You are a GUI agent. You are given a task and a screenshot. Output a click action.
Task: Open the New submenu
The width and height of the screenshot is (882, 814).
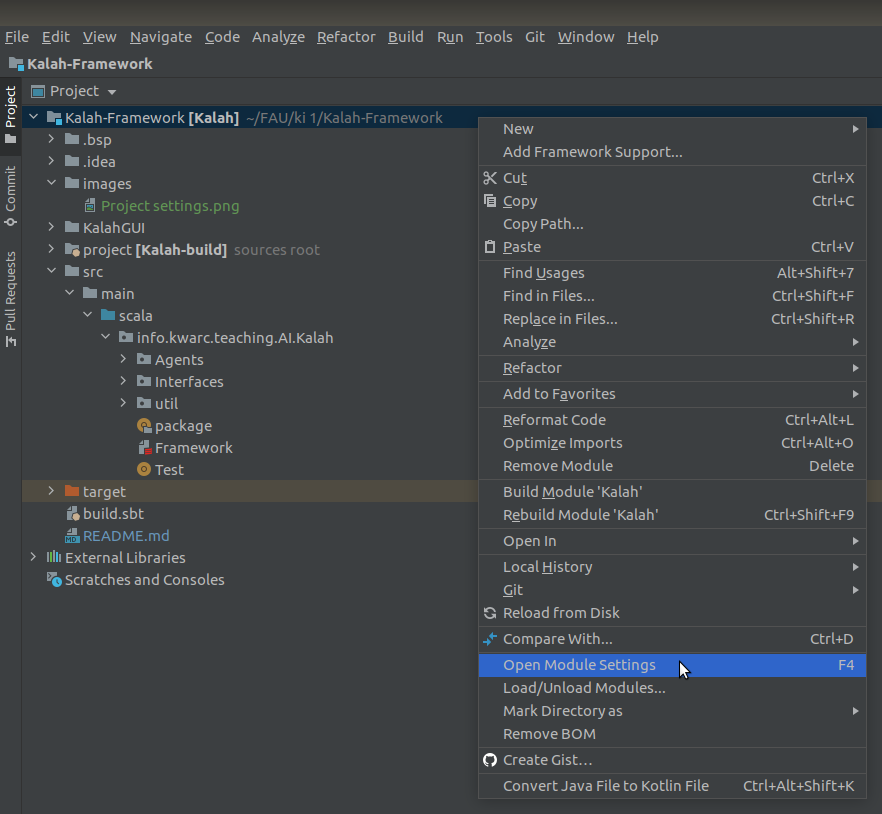point(672,129)
